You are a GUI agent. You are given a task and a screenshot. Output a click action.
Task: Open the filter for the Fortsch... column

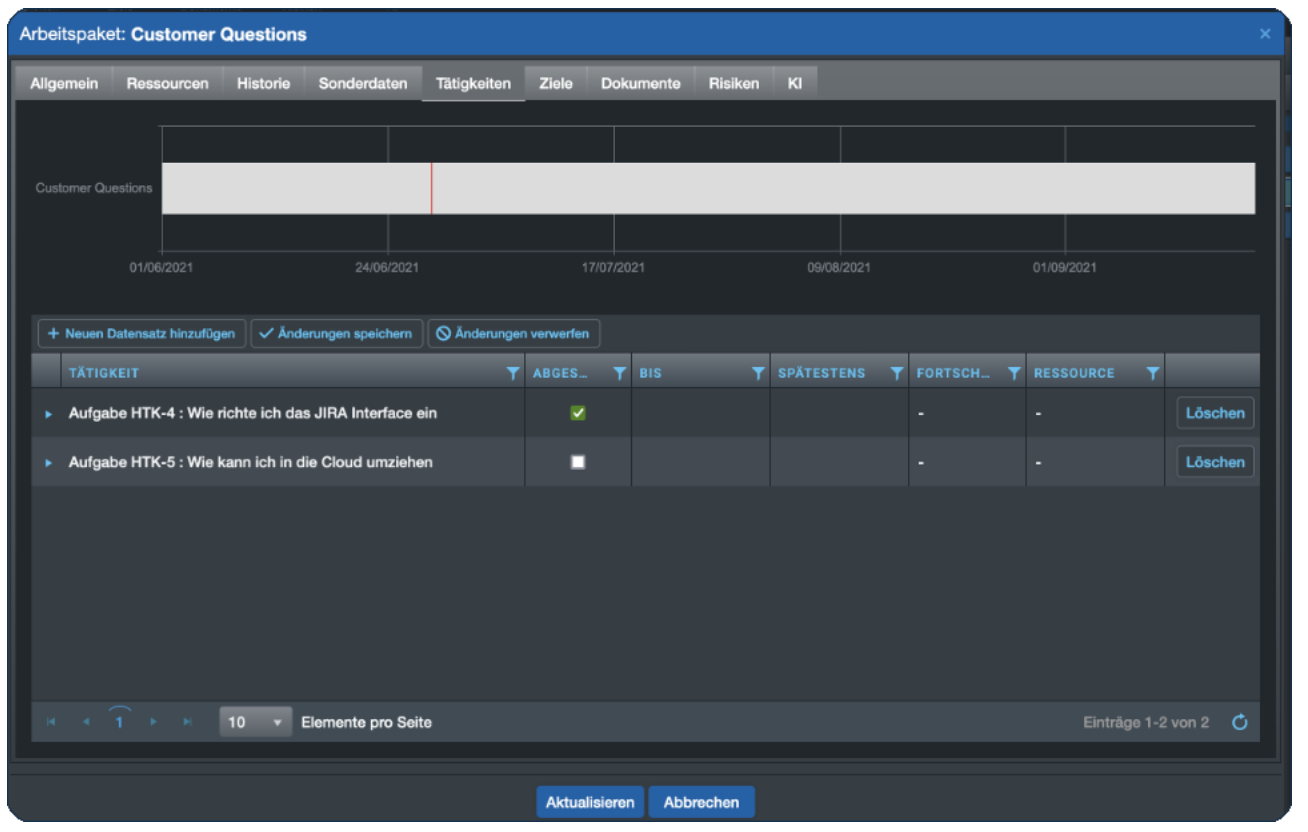[x=1014, y=373]
